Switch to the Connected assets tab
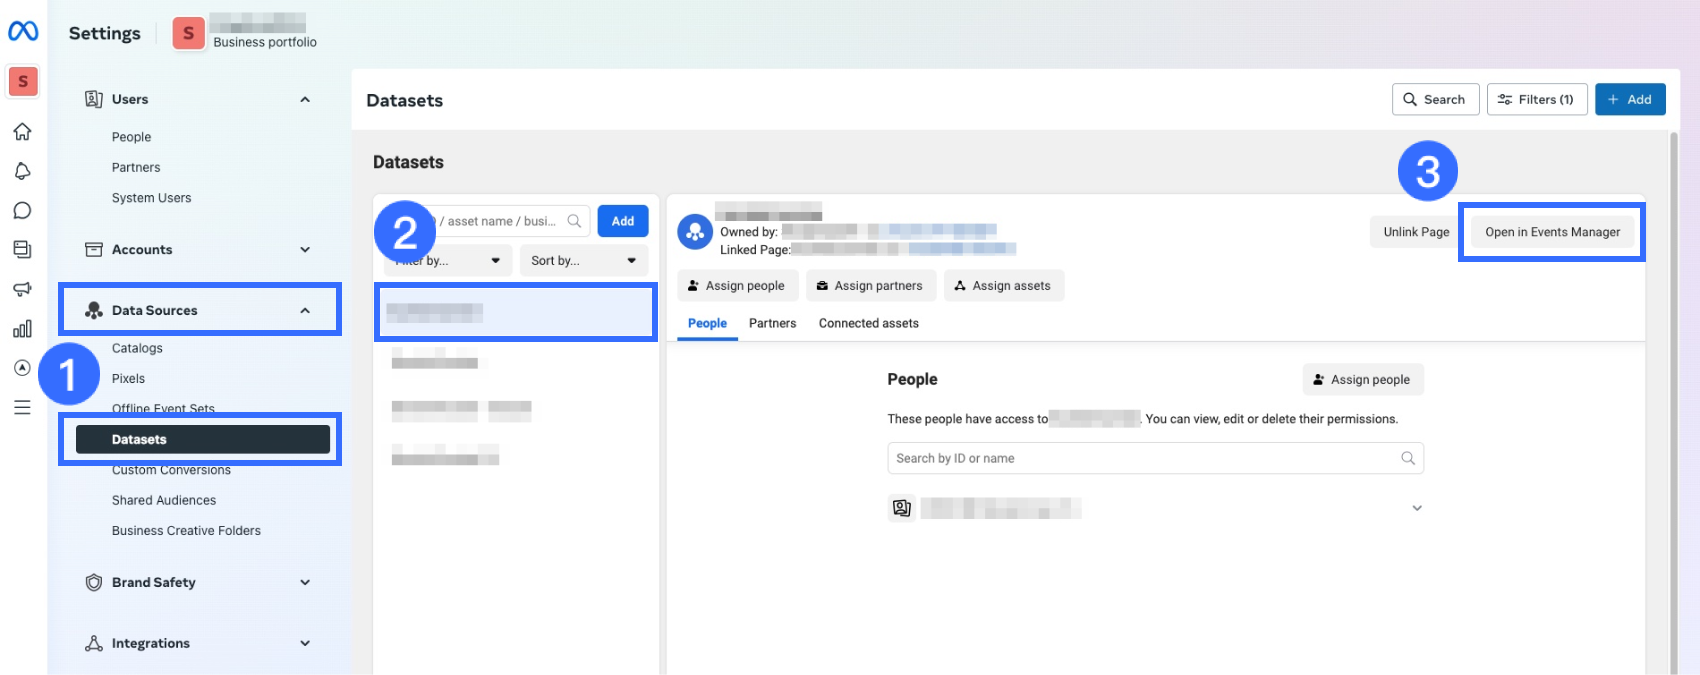Viewport: 1700px width, 675px height. (868, 323)
